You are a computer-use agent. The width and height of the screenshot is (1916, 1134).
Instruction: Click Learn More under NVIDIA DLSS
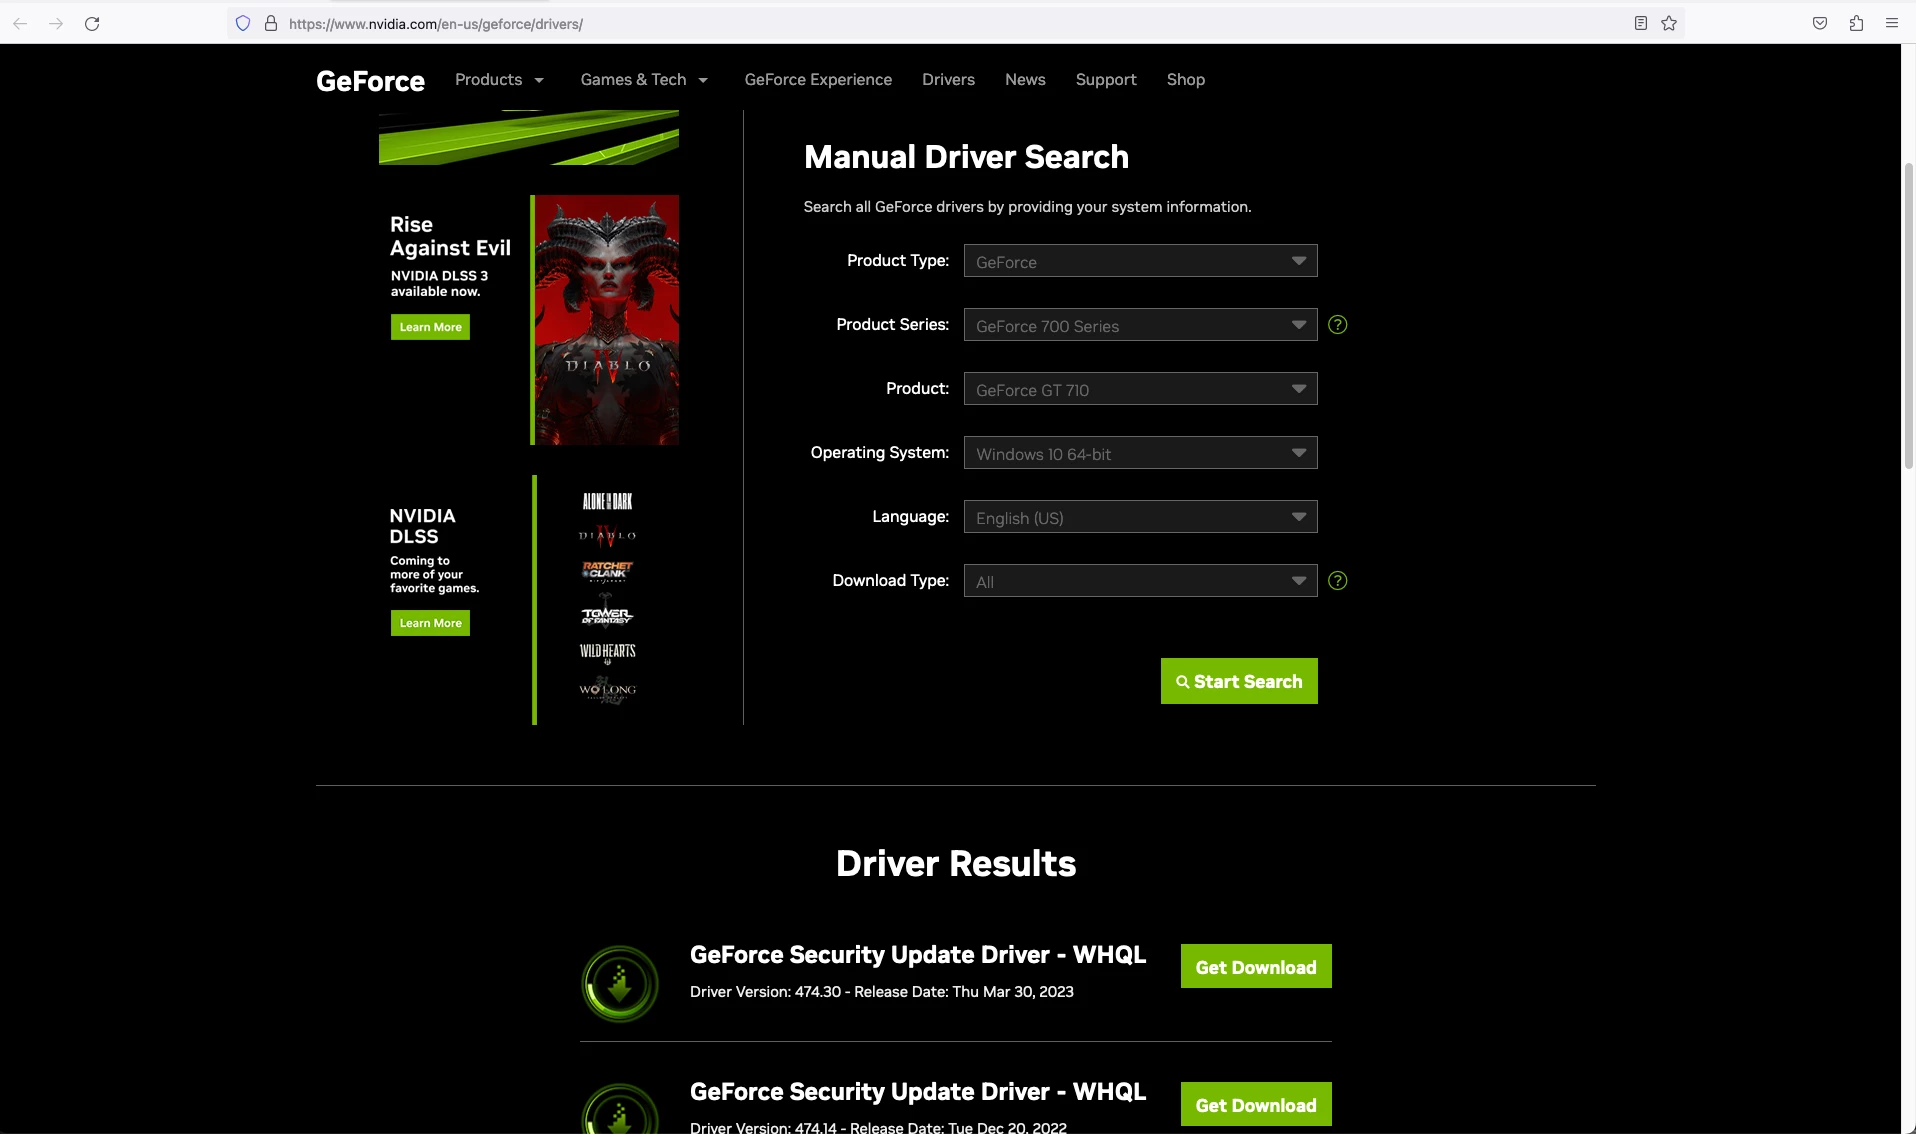[x=430, y=623]
